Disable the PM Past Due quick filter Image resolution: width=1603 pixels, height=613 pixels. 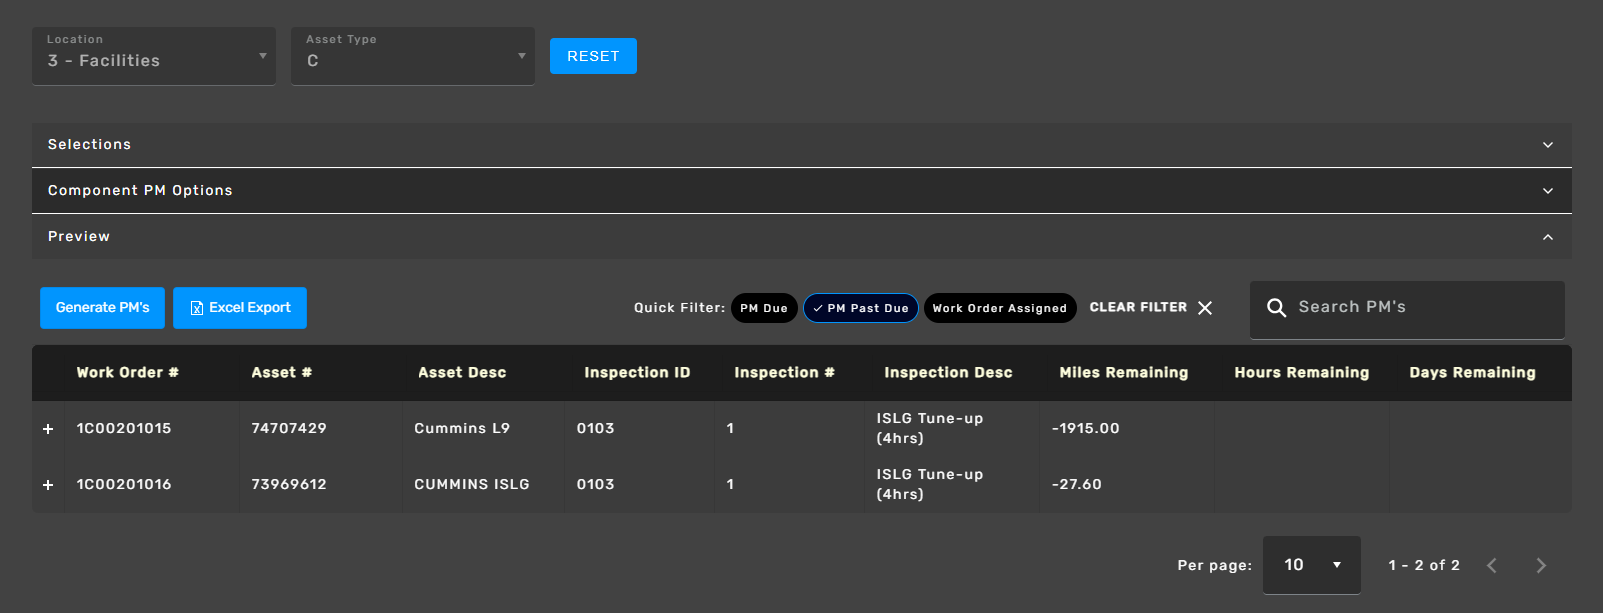pyautogui.click(x=861, y=308)
